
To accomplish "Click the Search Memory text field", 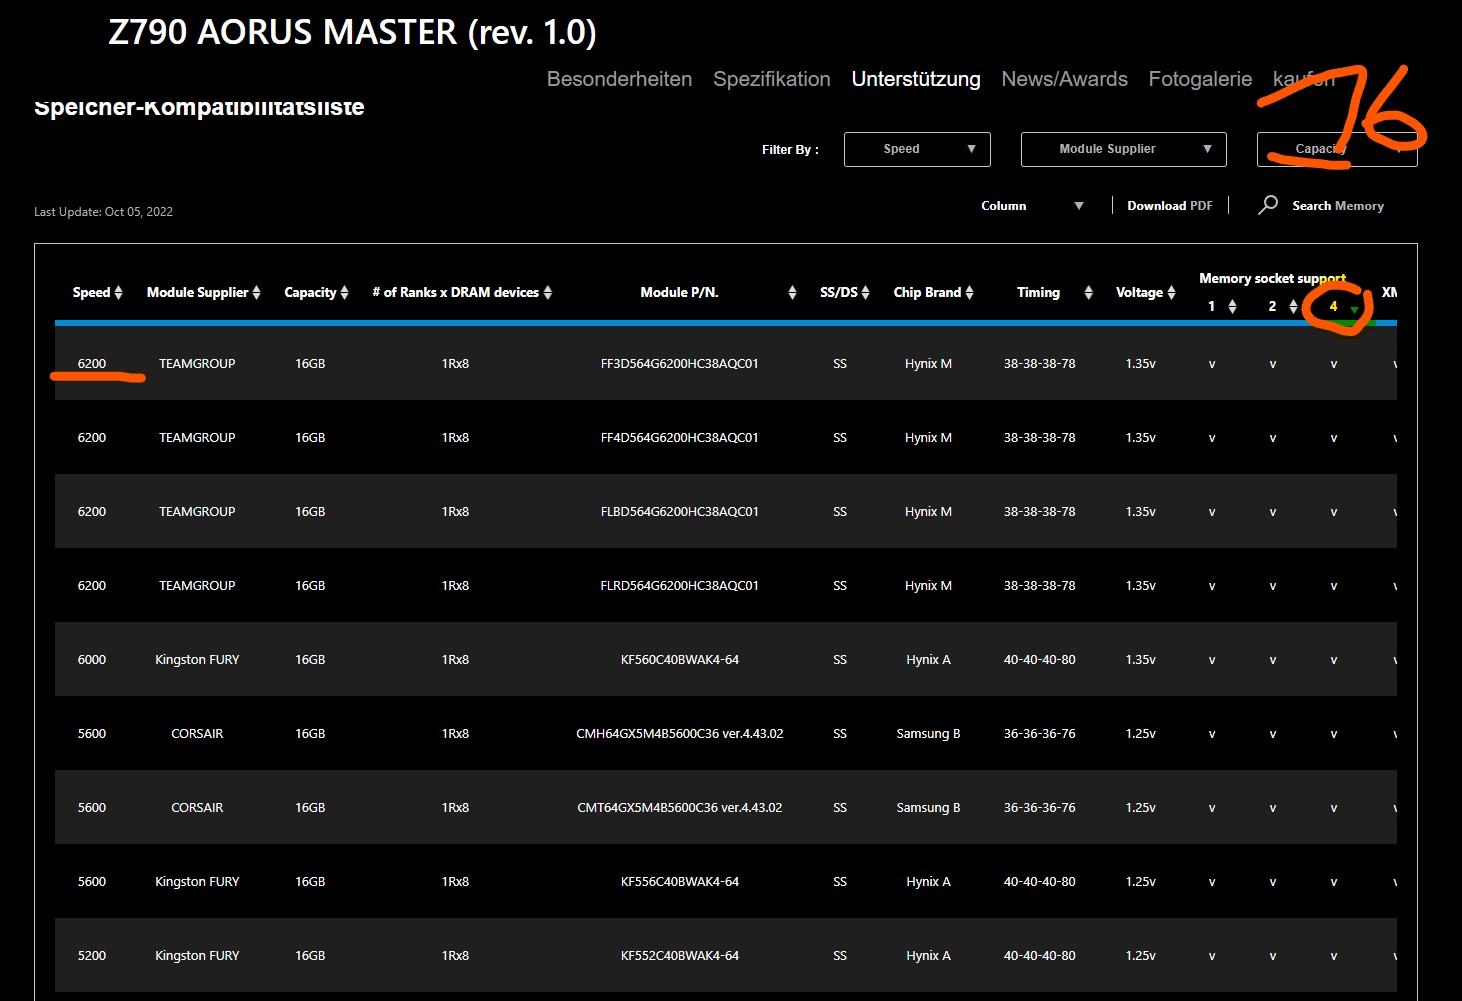I will tap(1338, 206).
